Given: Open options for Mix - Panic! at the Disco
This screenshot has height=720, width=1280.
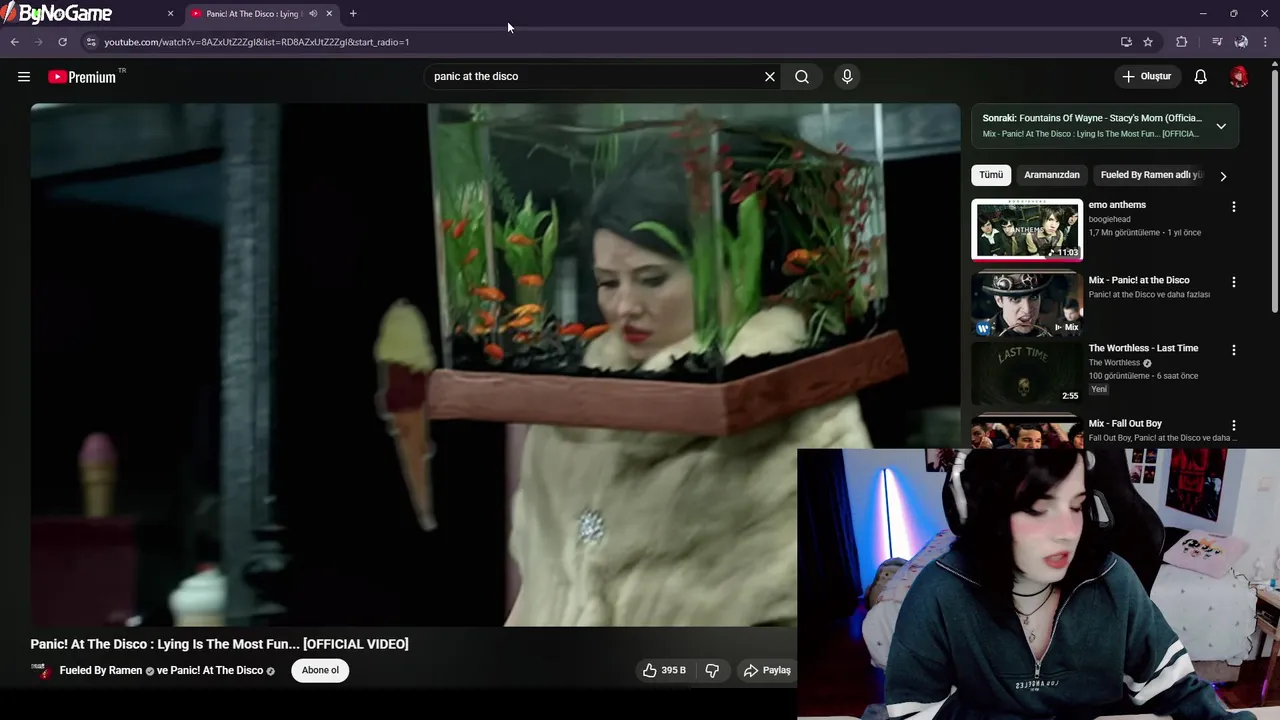Looking at the screenshot, I should (1233, 282).
